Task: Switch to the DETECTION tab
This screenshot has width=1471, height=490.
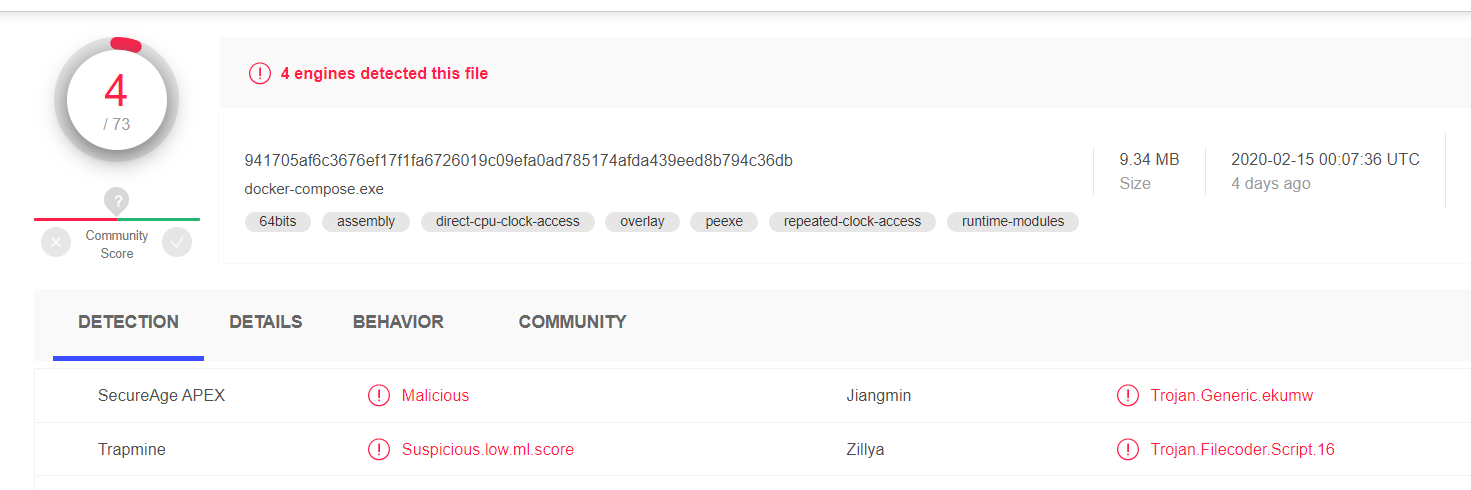Action: 129,322
